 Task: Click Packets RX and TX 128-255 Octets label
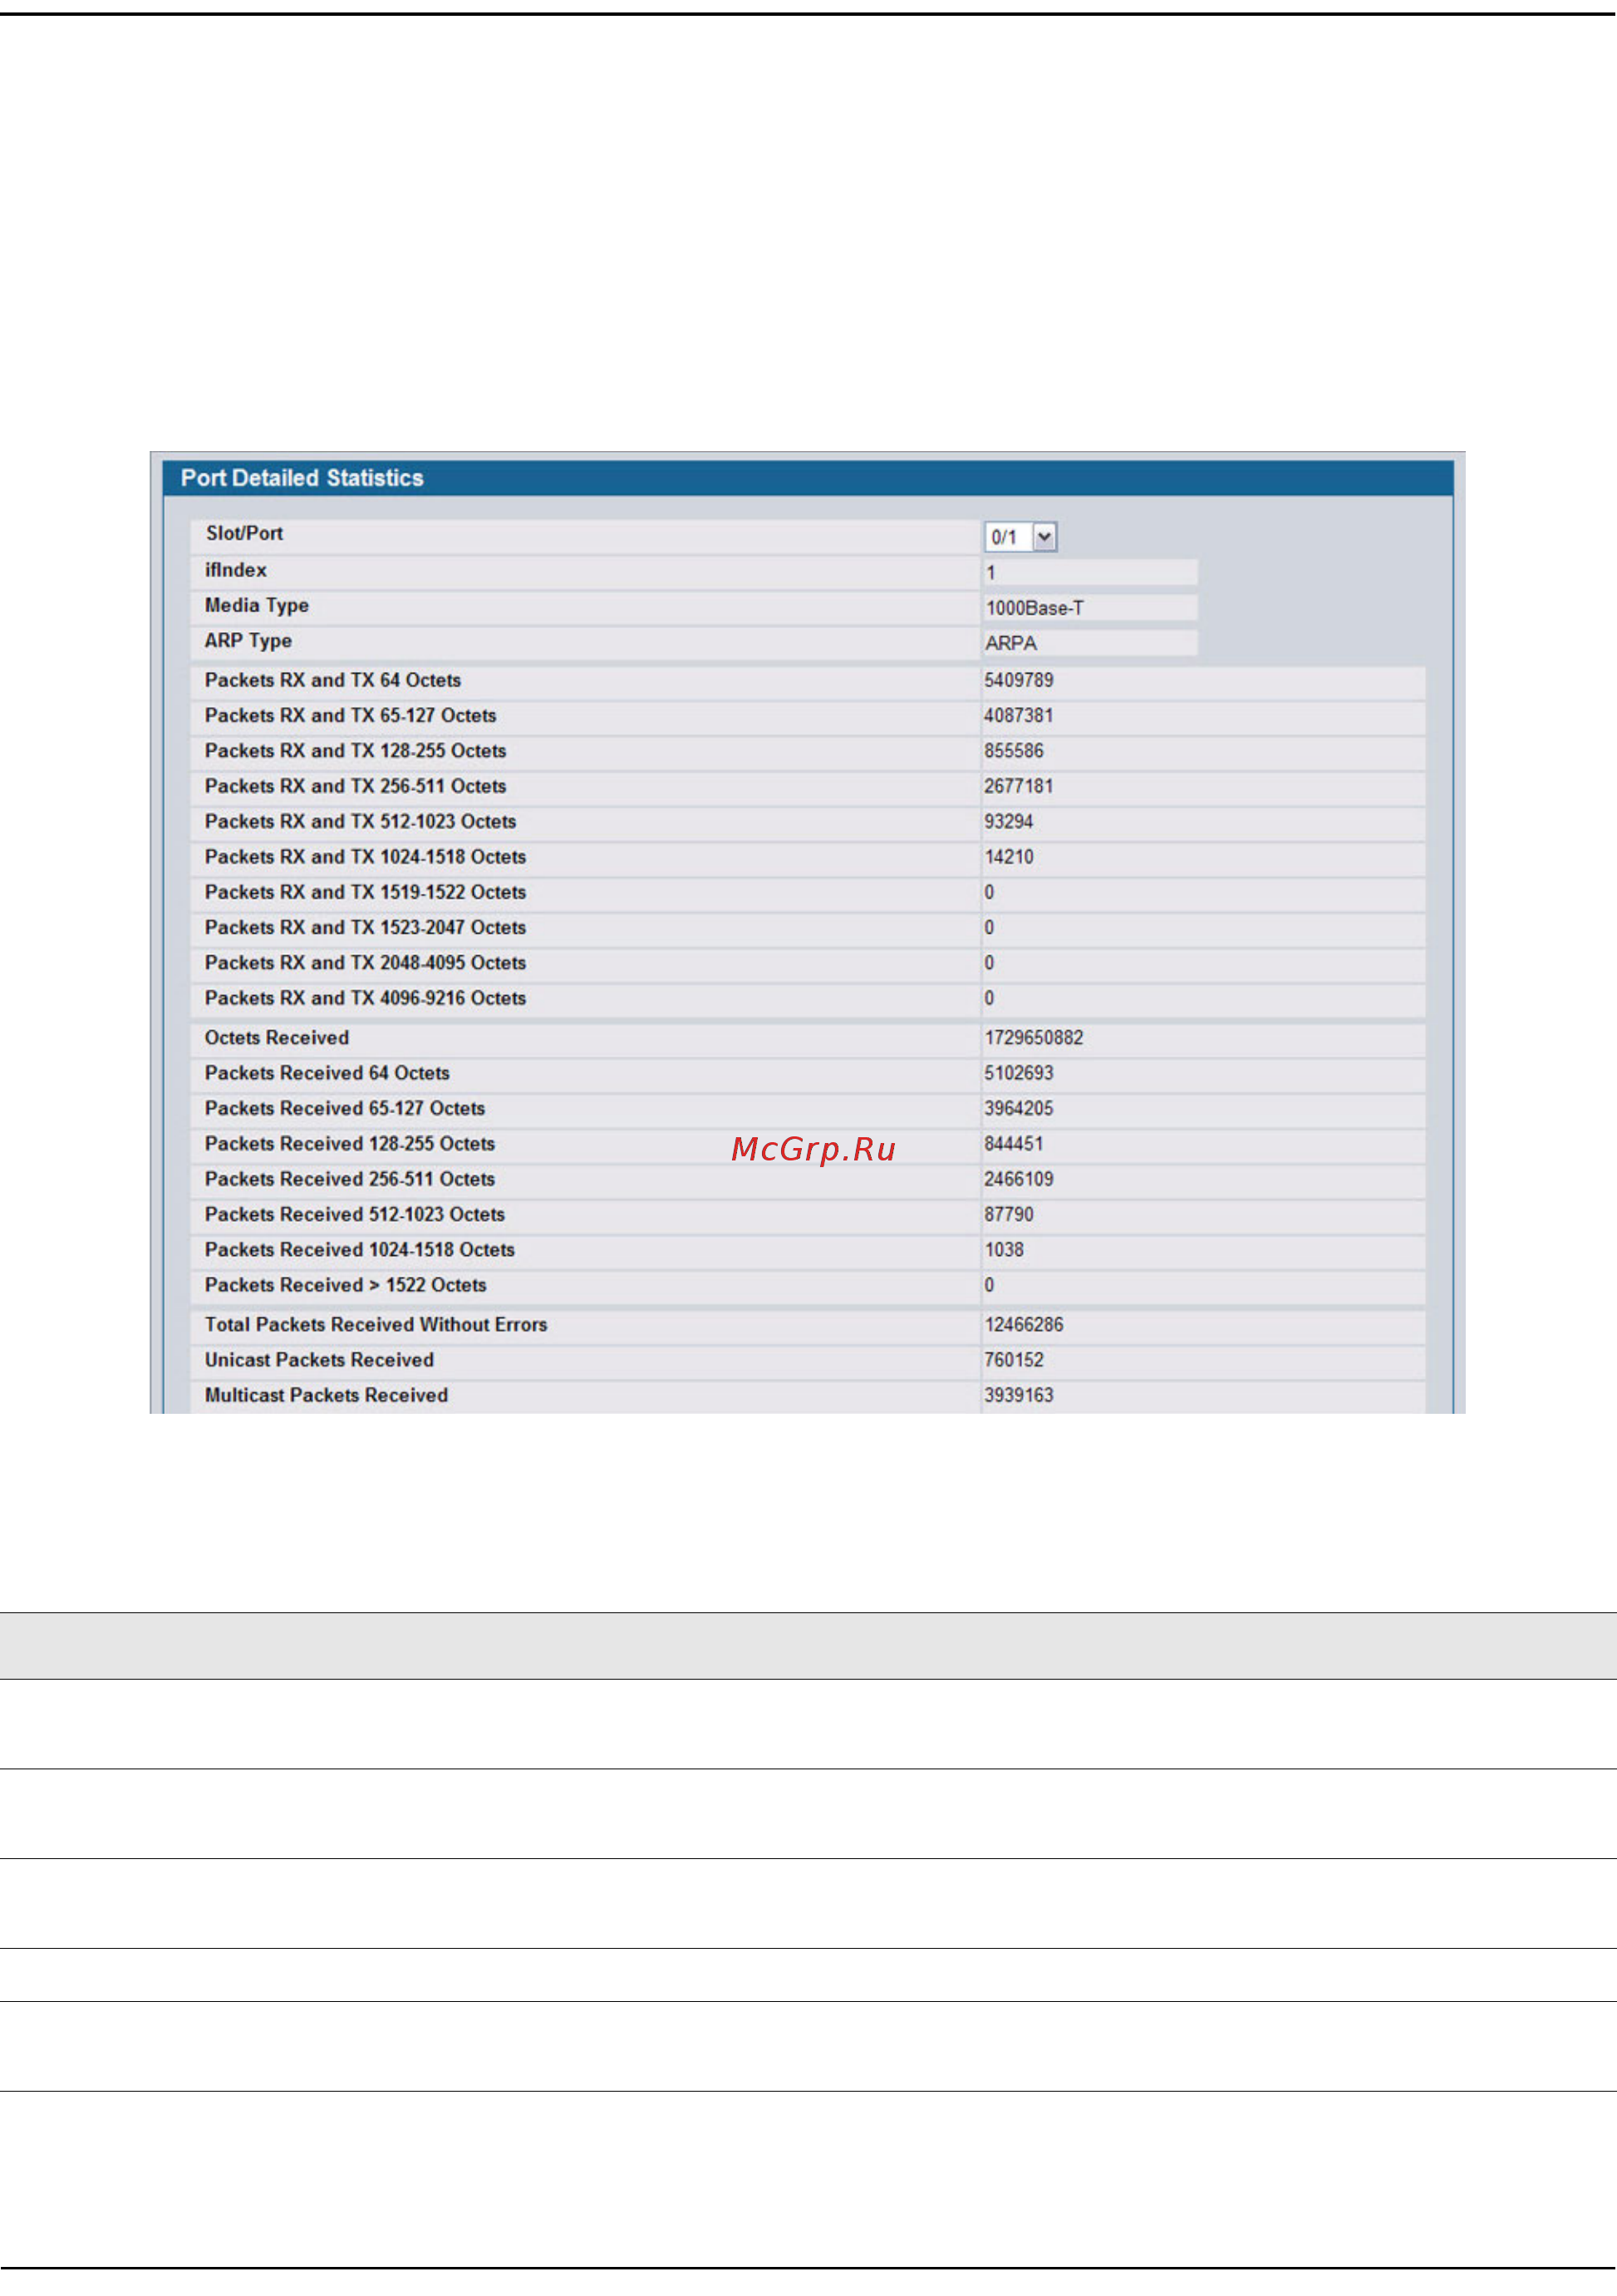coord(355,751)
